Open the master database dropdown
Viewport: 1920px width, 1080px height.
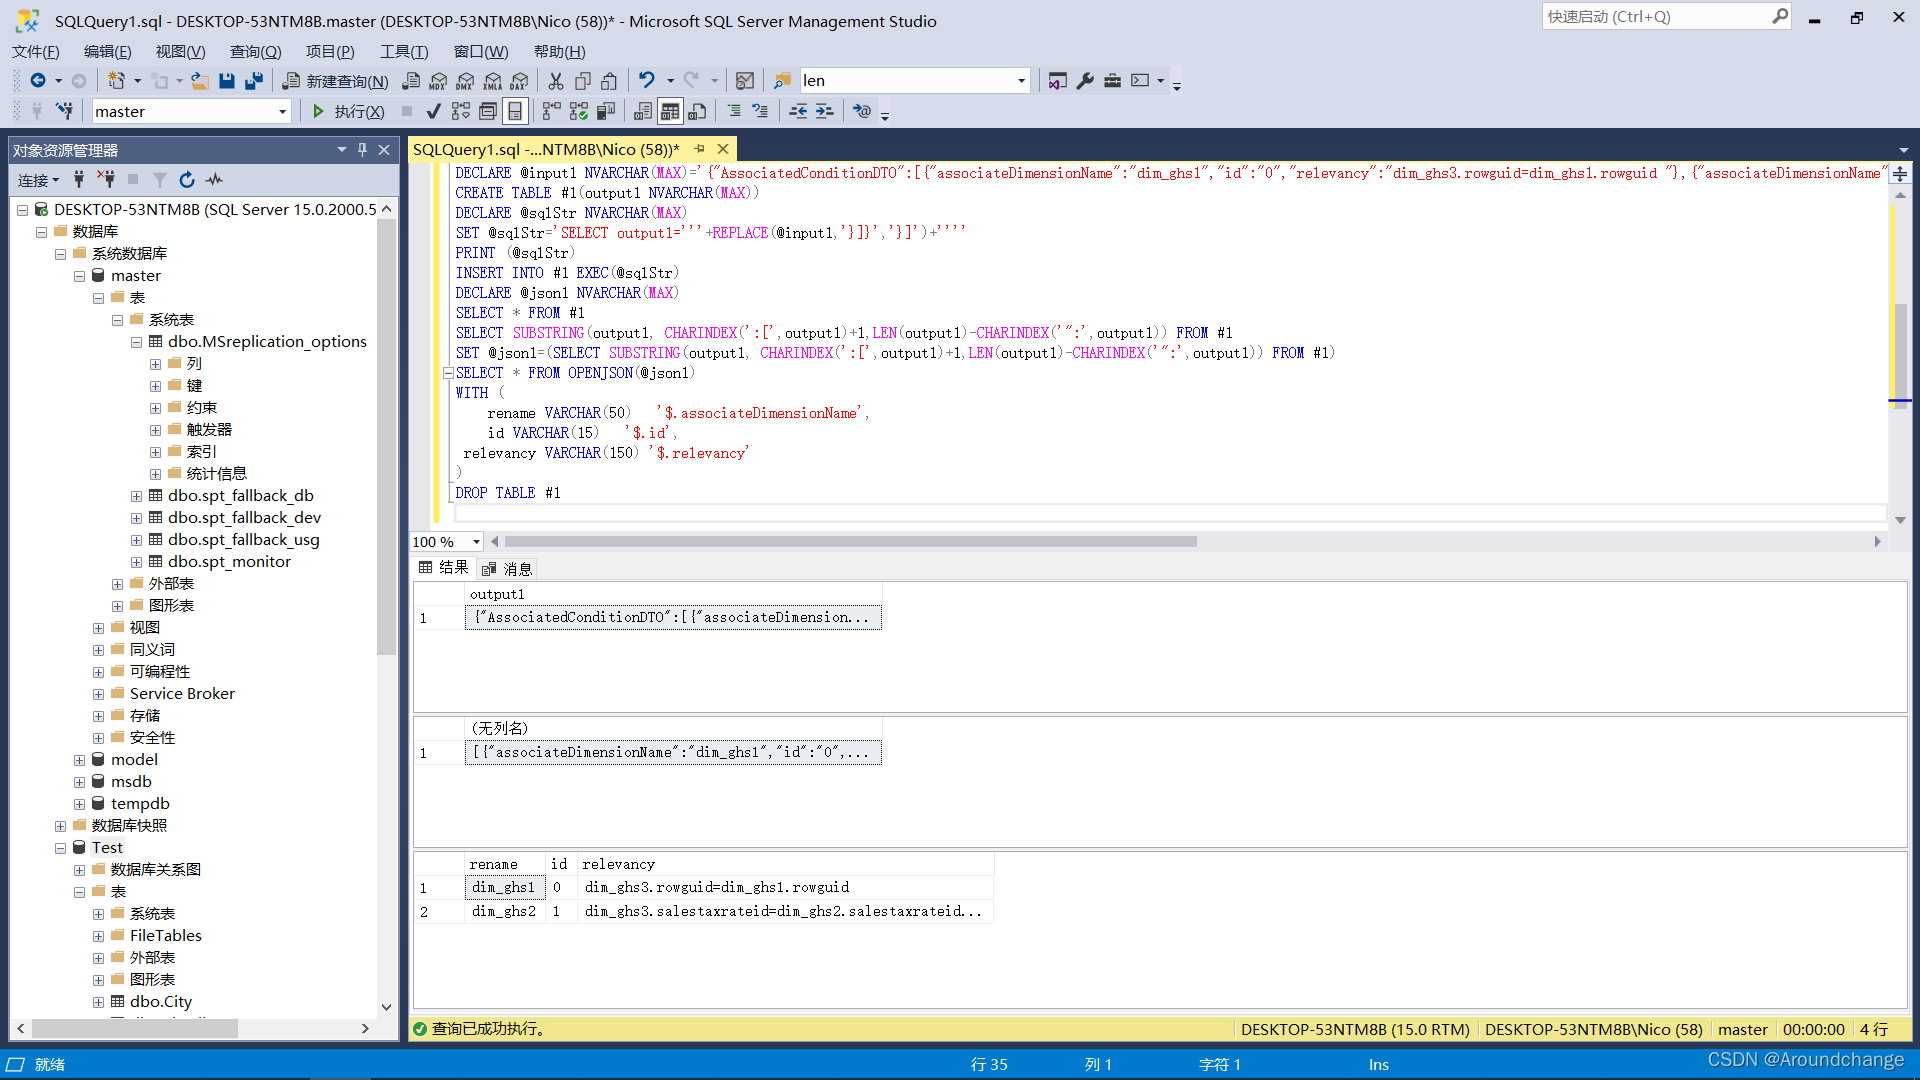click(282, 112)
